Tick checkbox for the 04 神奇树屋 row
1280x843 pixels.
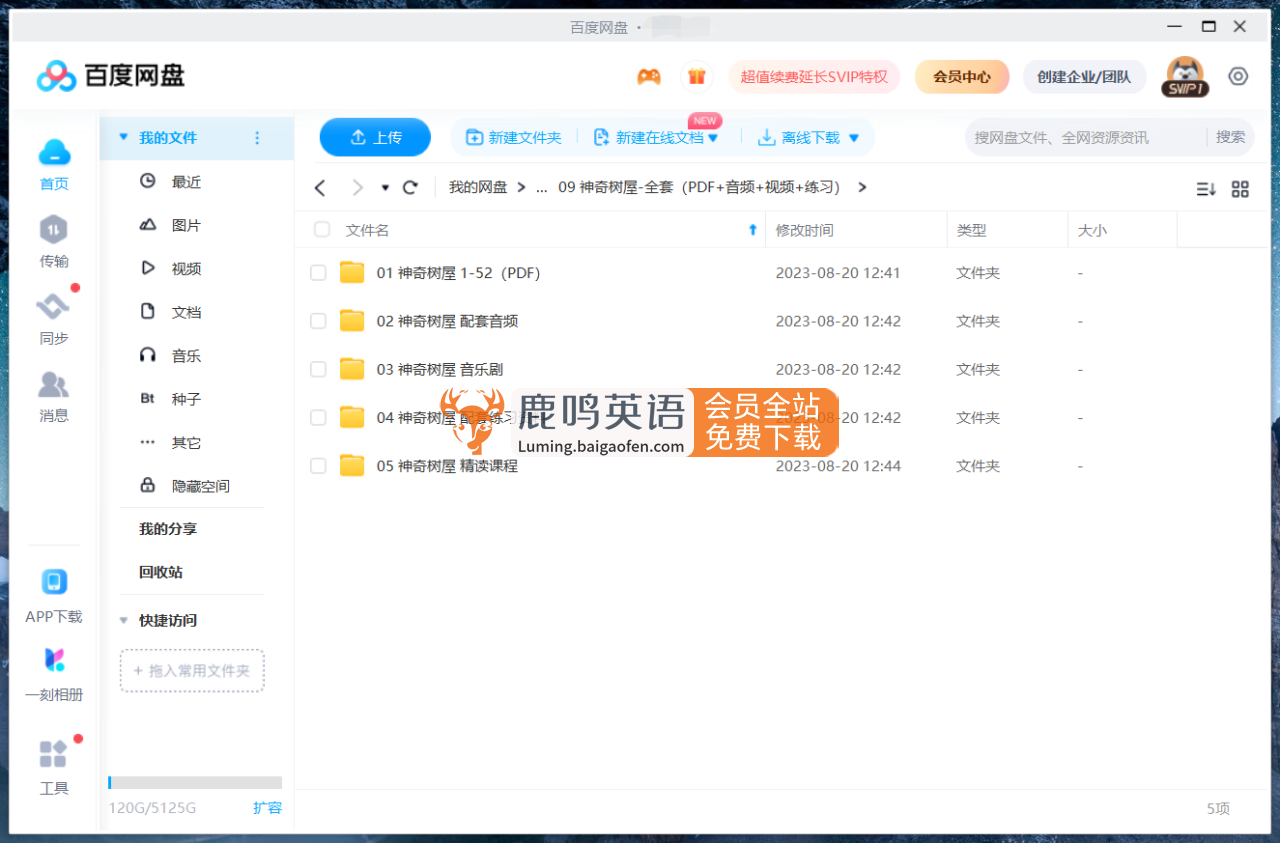coord(318,417)
